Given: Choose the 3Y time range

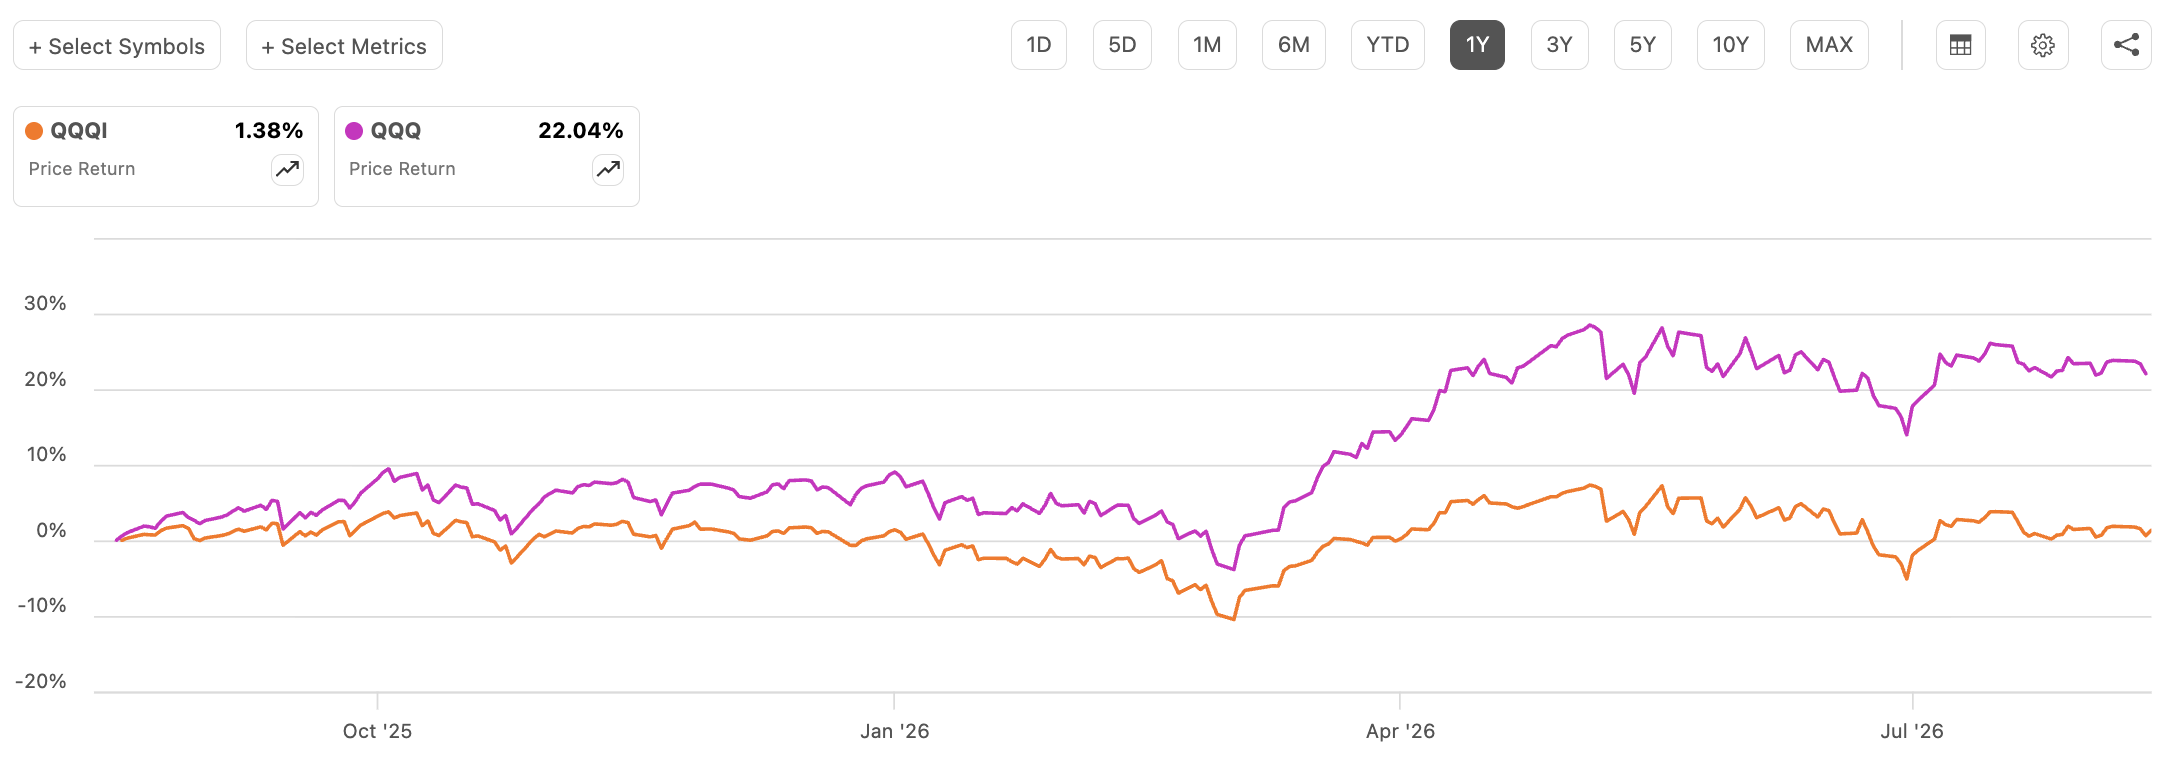Looking at the screenshot, I should click(x=1560, y=45).
